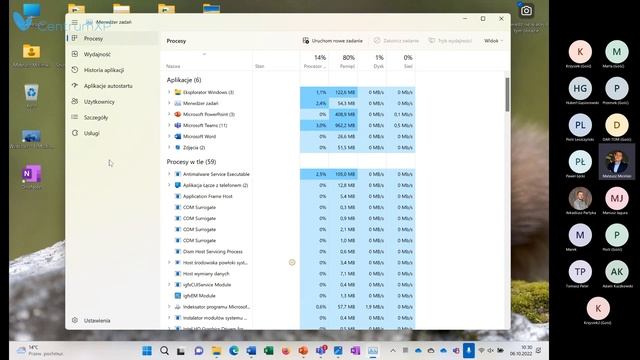Click the blue microphone tray icon

click(469, 350)
